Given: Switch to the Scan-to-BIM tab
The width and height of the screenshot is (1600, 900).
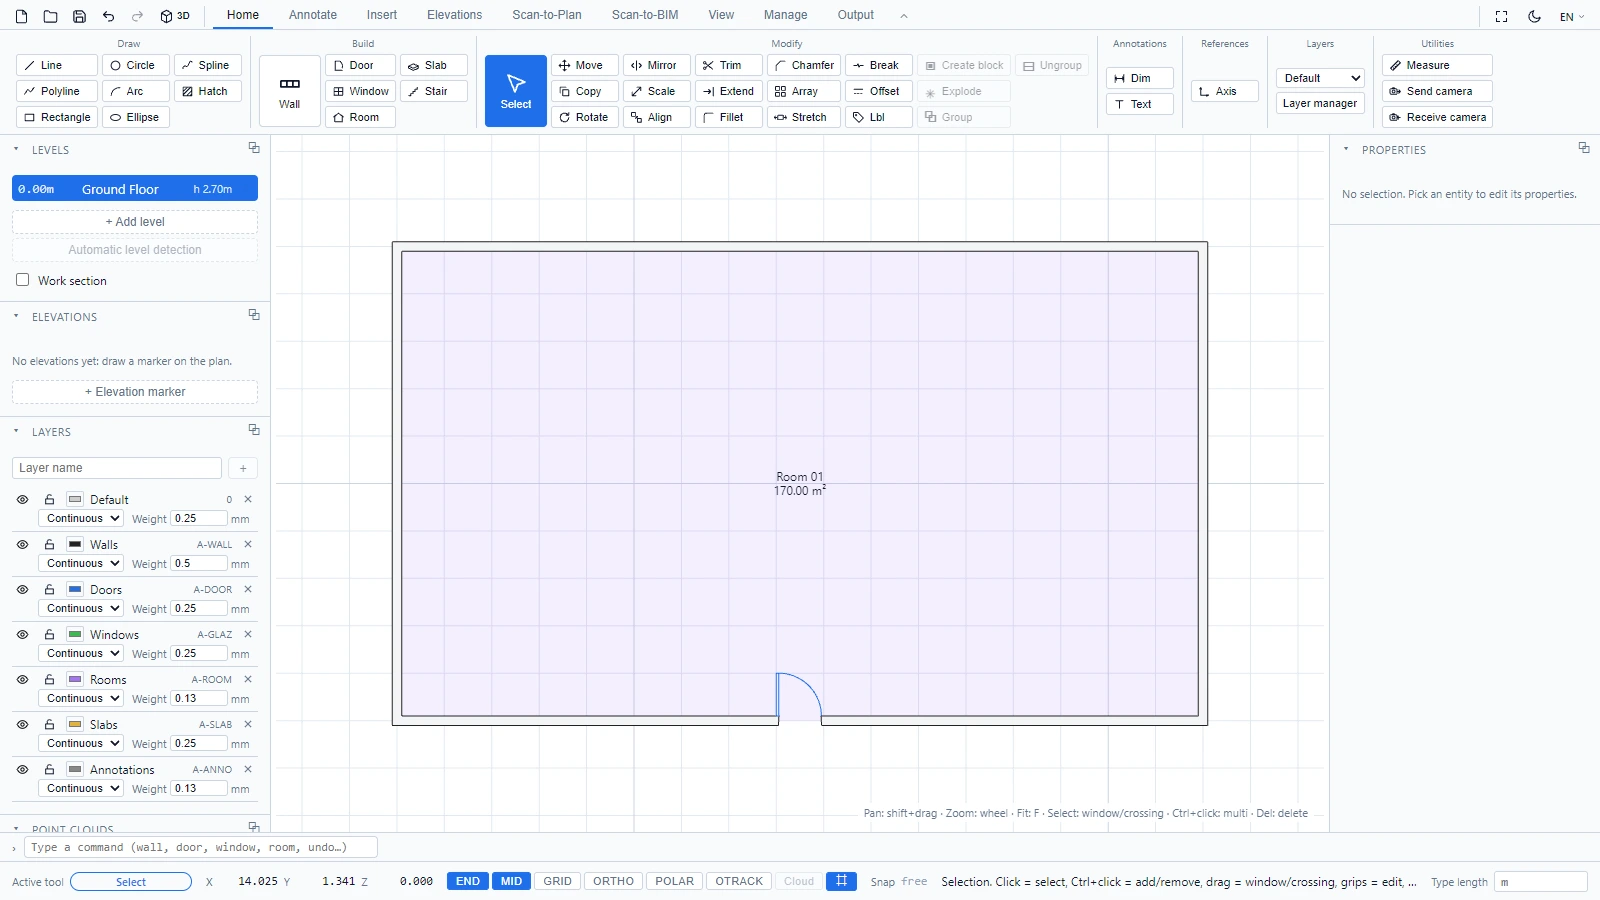Looking at the screenshot, I should (645, 15).
